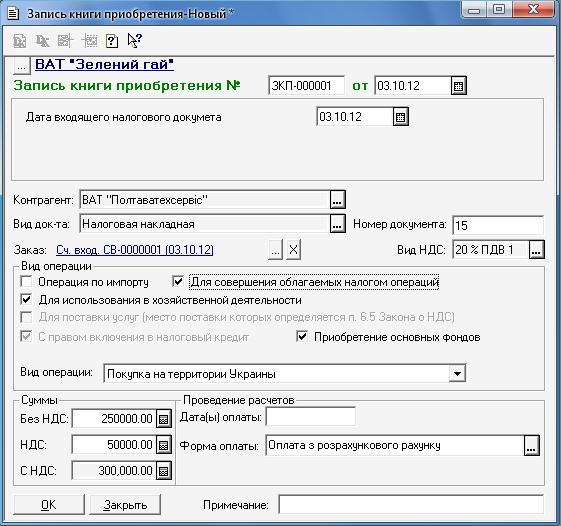561x526 pixels.
Task: Close the window with red X button
Action: point(533,10)
